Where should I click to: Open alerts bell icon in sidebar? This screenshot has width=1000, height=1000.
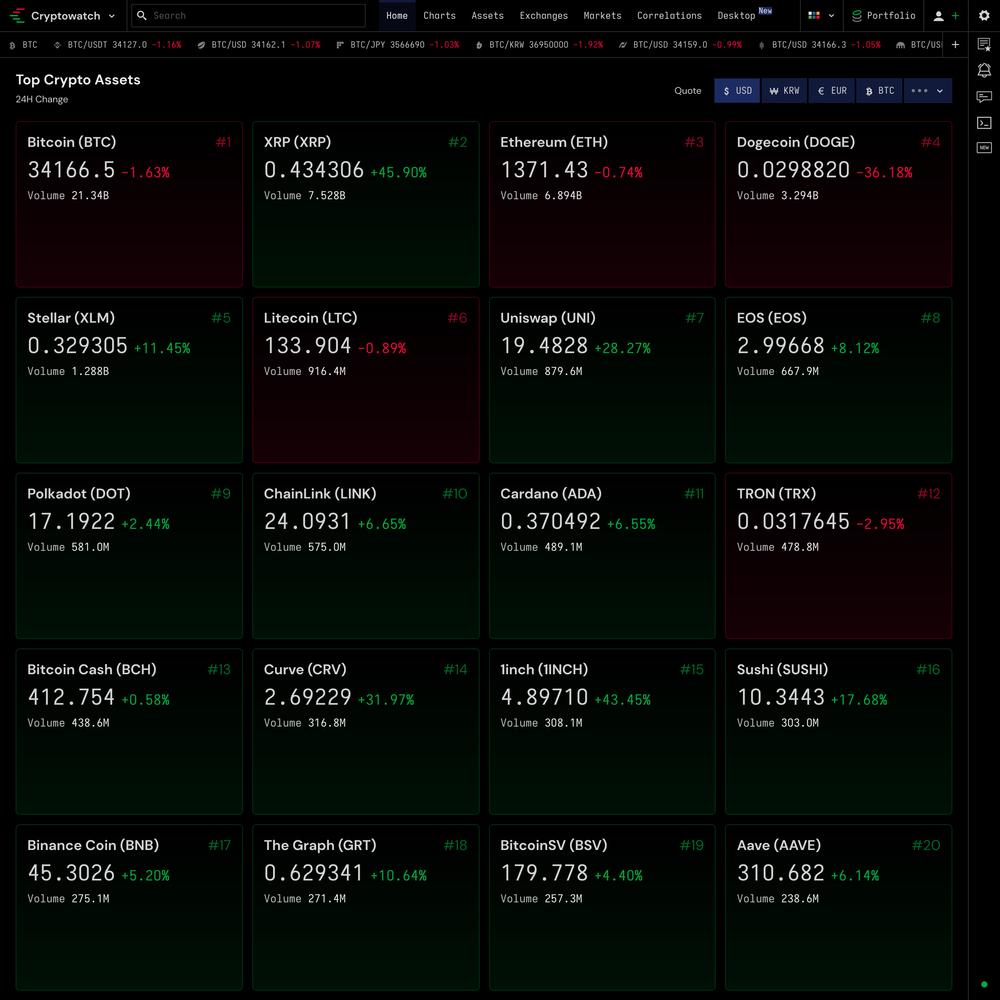(984, 70)
